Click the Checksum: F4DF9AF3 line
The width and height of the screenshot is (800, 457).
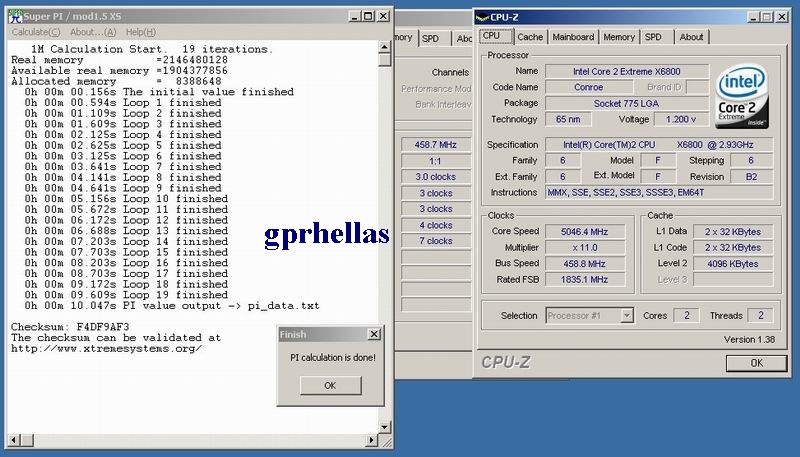[70, 327]
